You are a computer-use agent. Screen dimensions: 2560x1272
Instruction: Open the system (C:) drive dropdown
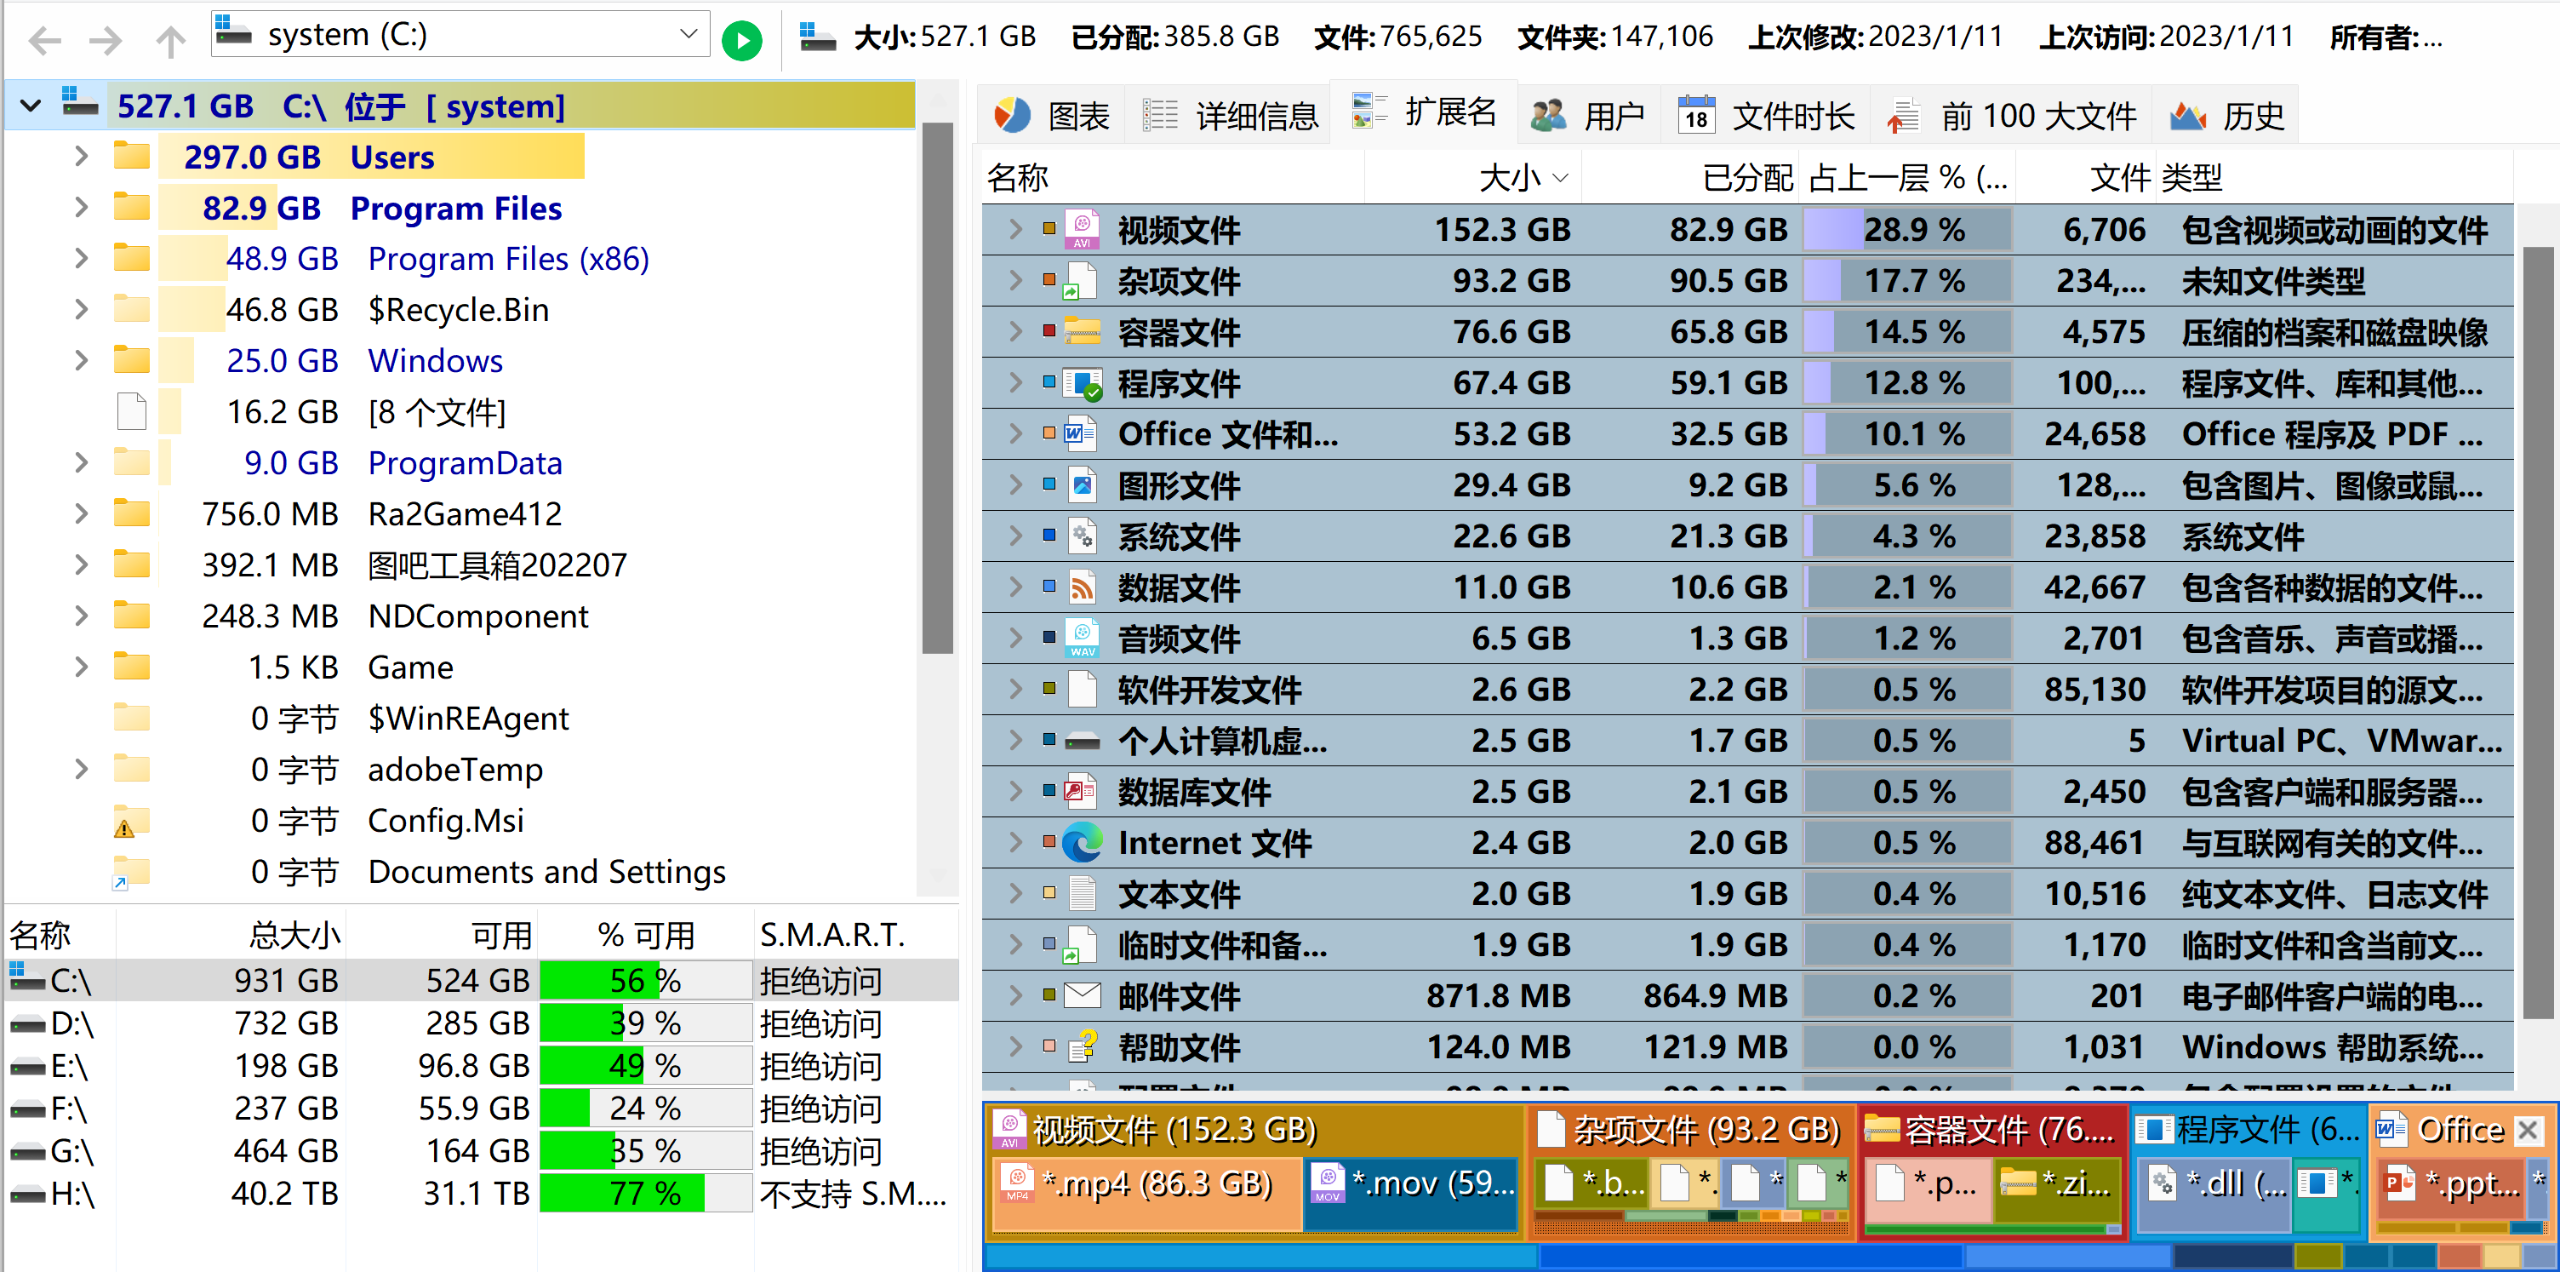[688, 34]
